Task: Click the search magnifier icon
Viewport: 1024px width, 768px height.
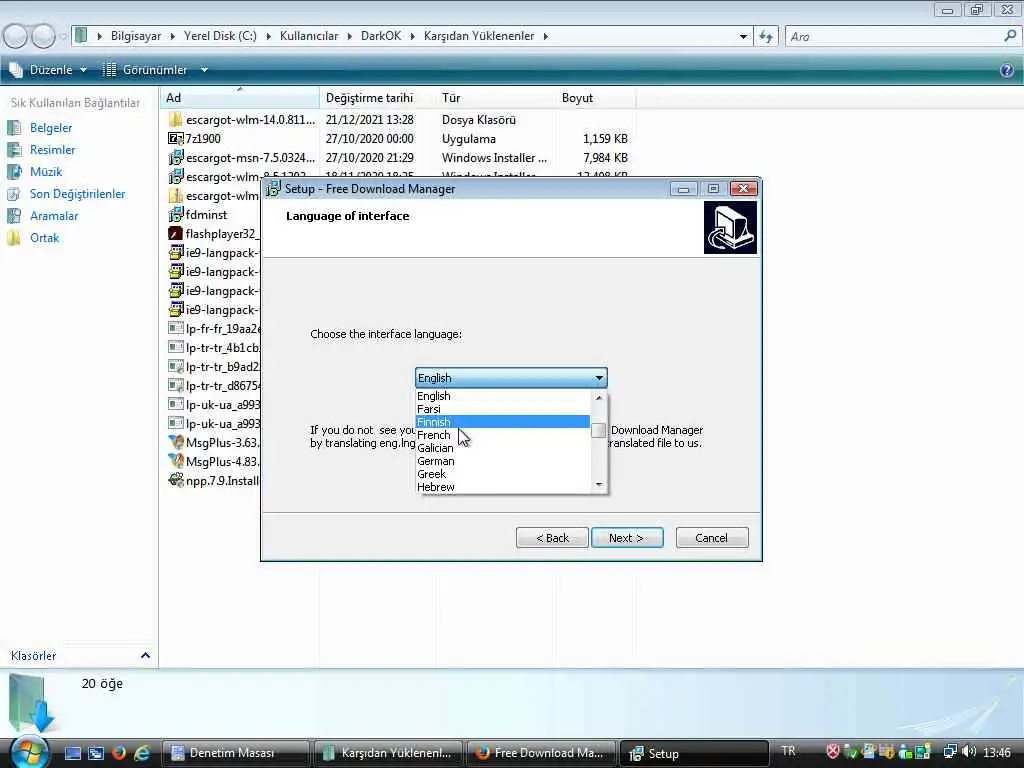Action: point(1010,36)
